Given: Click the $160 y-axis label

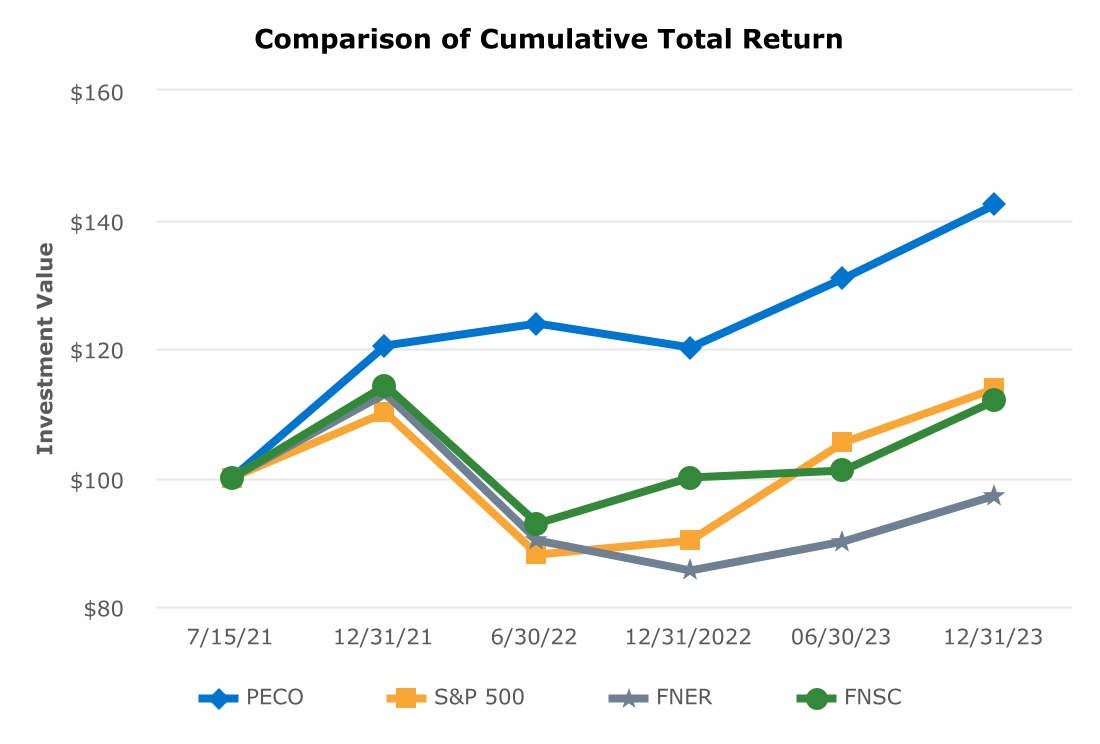Looking at the screenshot, I should [97, 92].
